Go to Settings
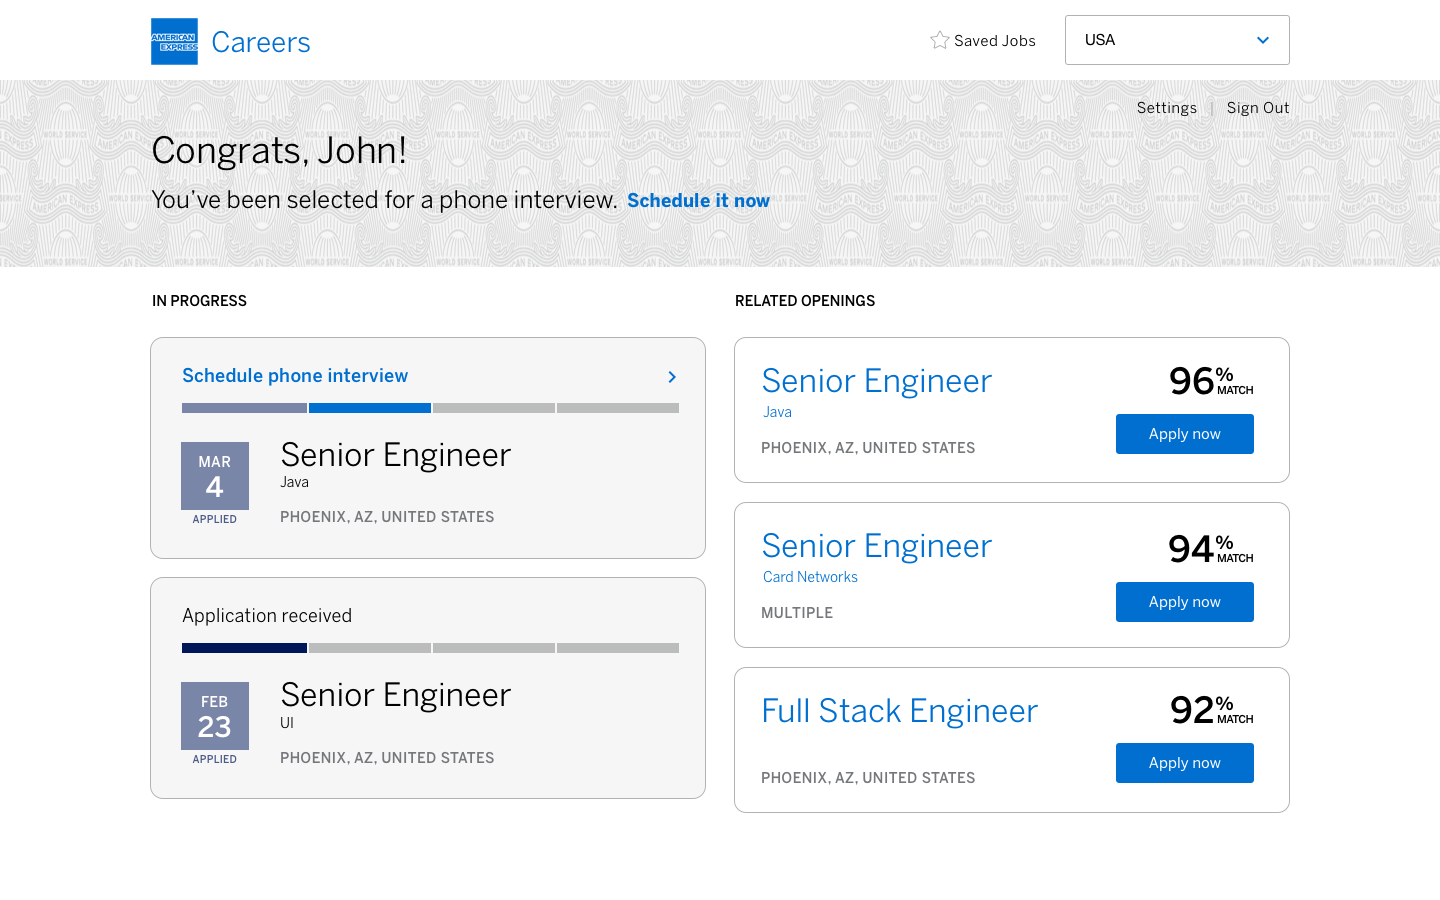Screen dimensions: 1440x900 click(1167, 108)
